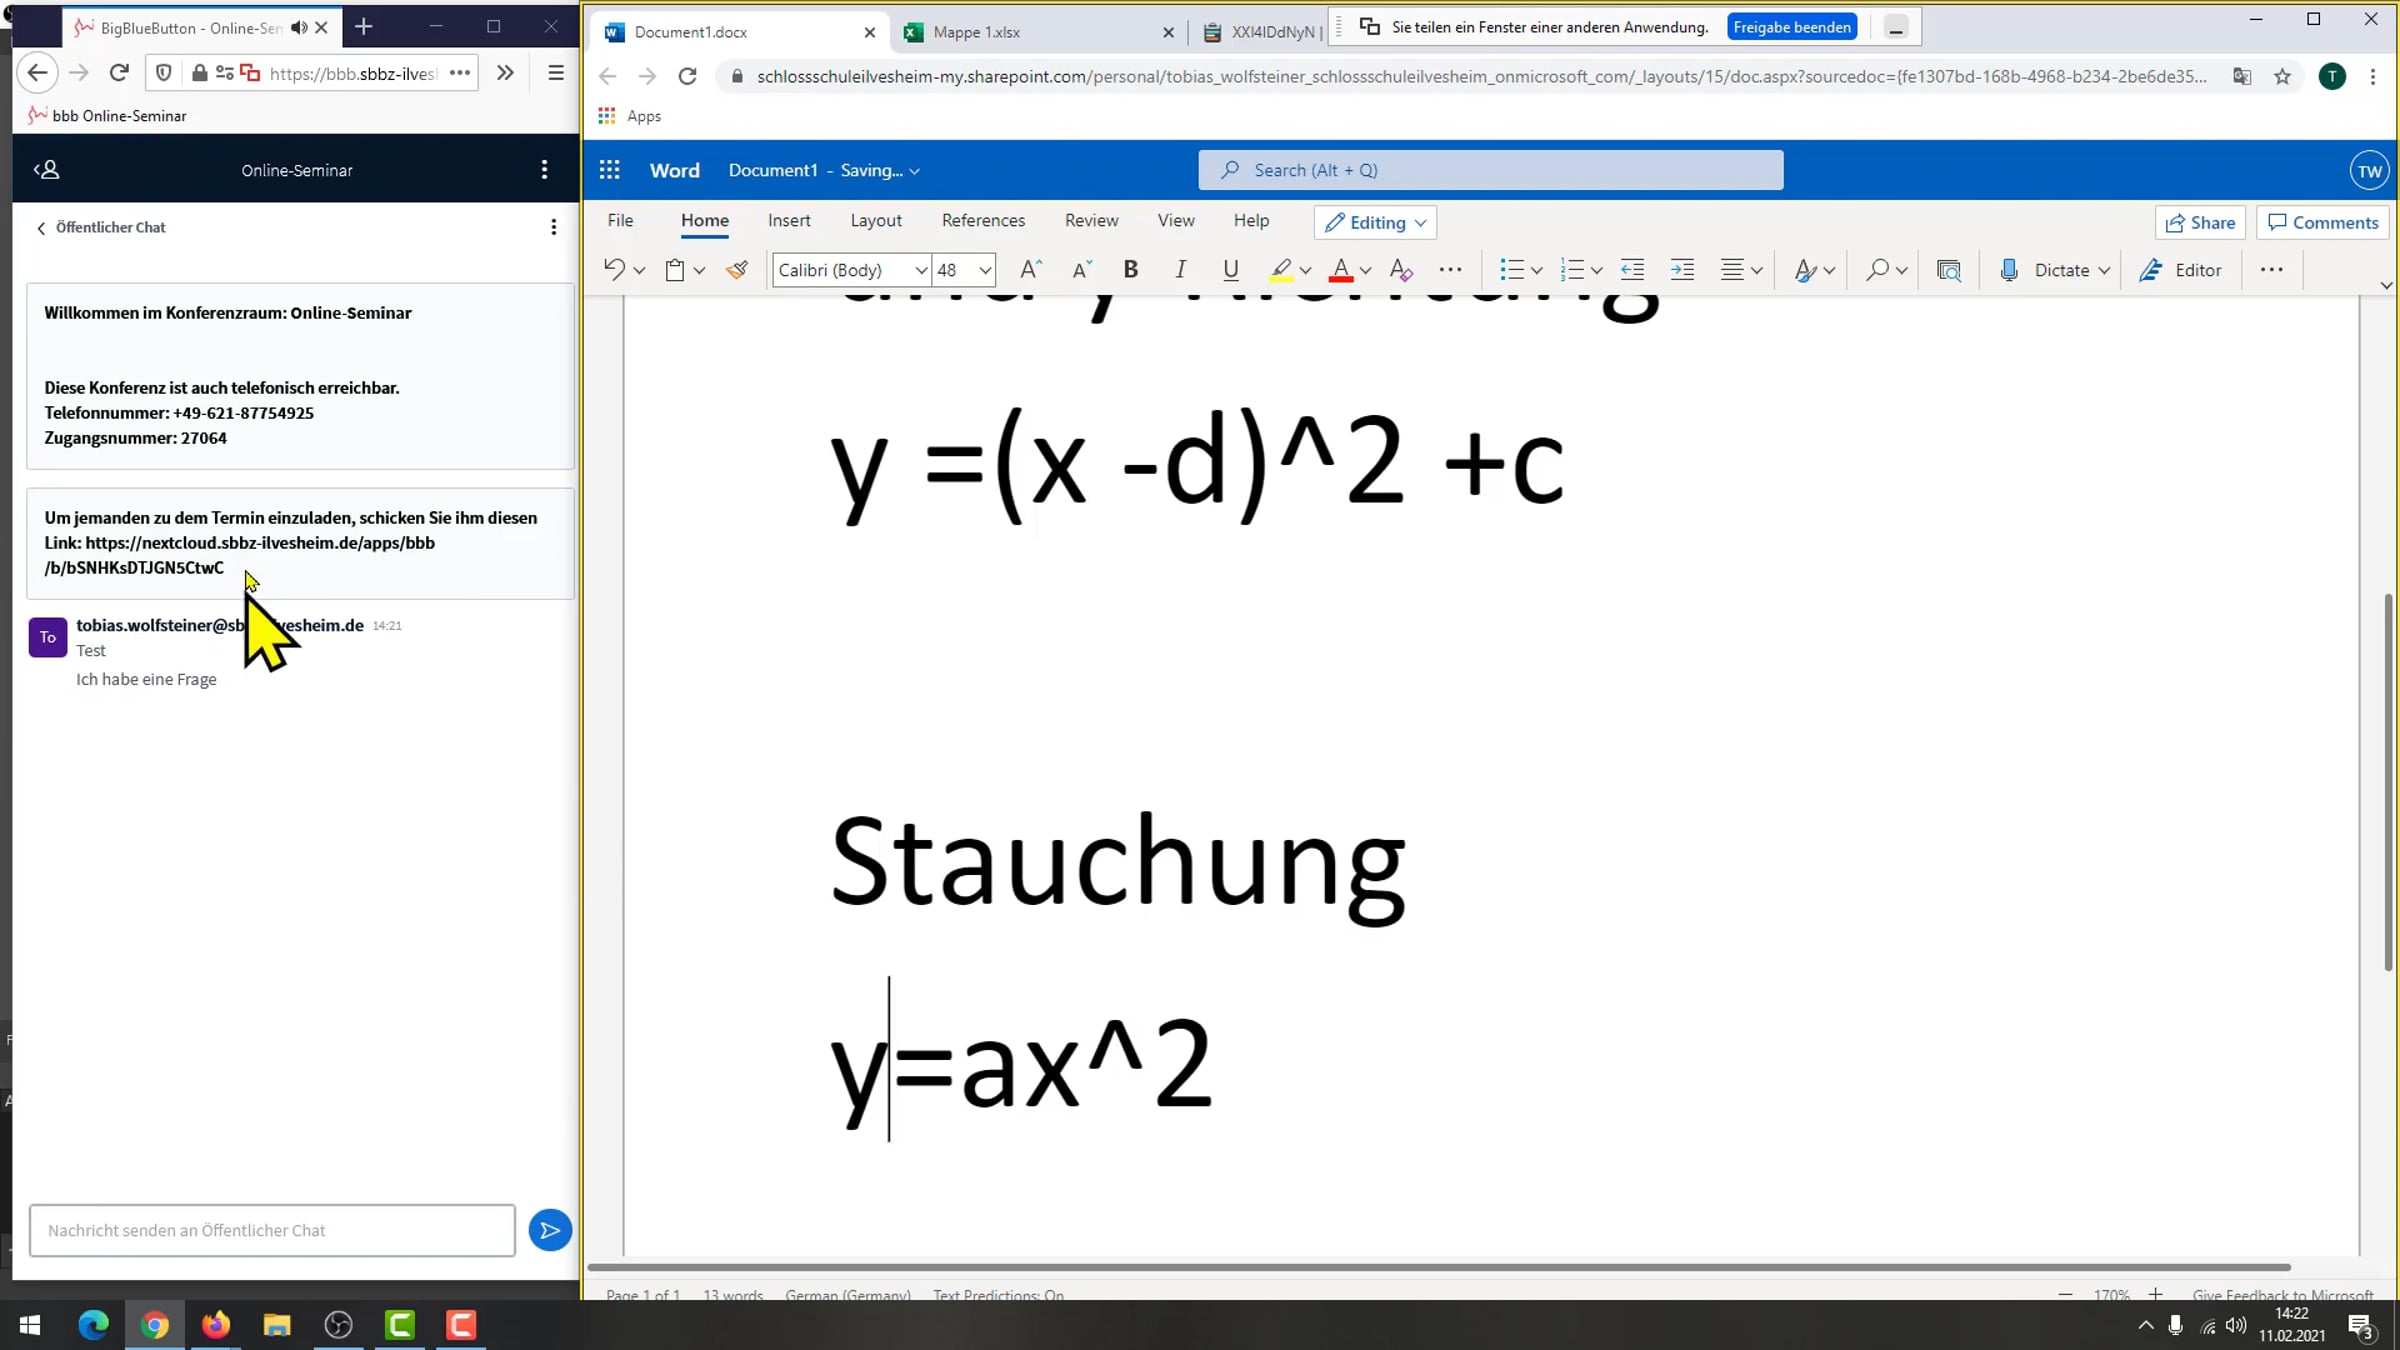Increase paragraph indent

point(1682,270)
